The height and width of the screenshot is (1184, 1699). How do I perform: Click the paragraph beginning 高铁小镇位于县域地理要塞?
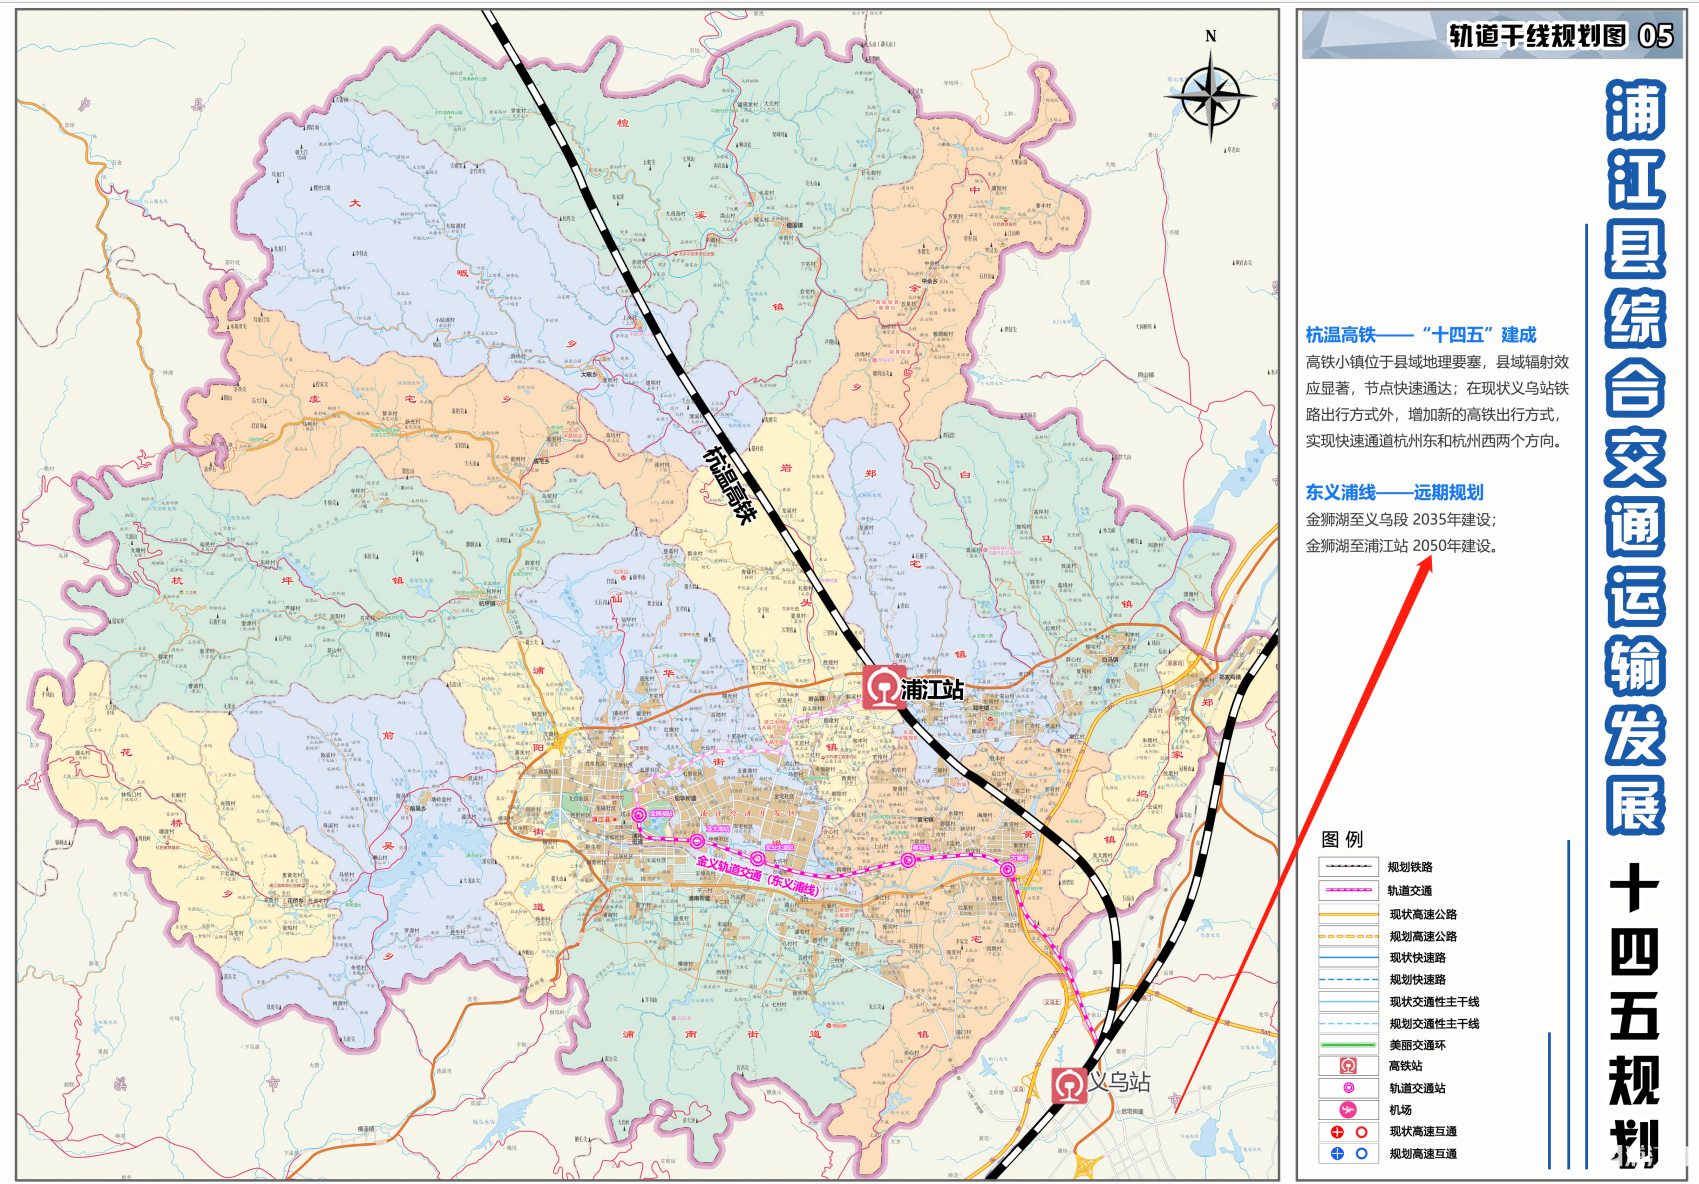1437,401
